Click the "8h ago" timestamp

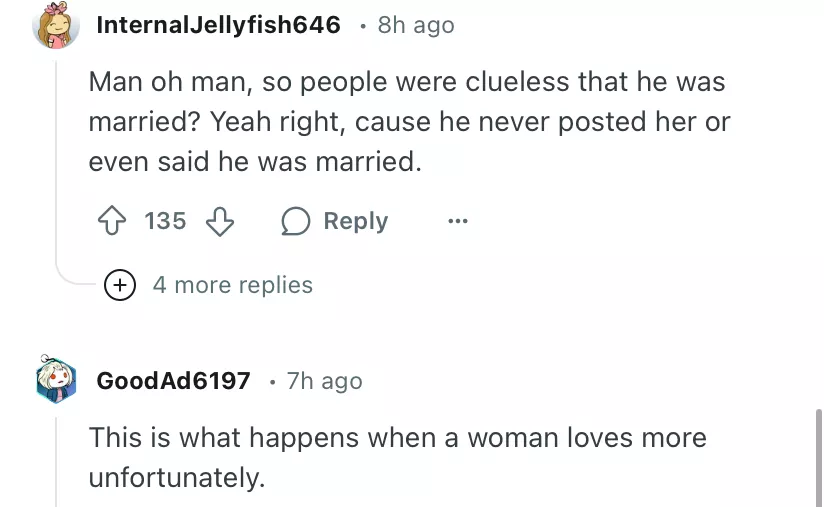415,25
